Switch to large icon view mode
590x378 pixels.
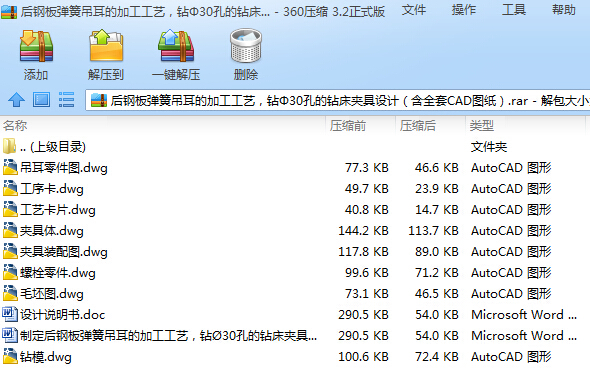41,100
